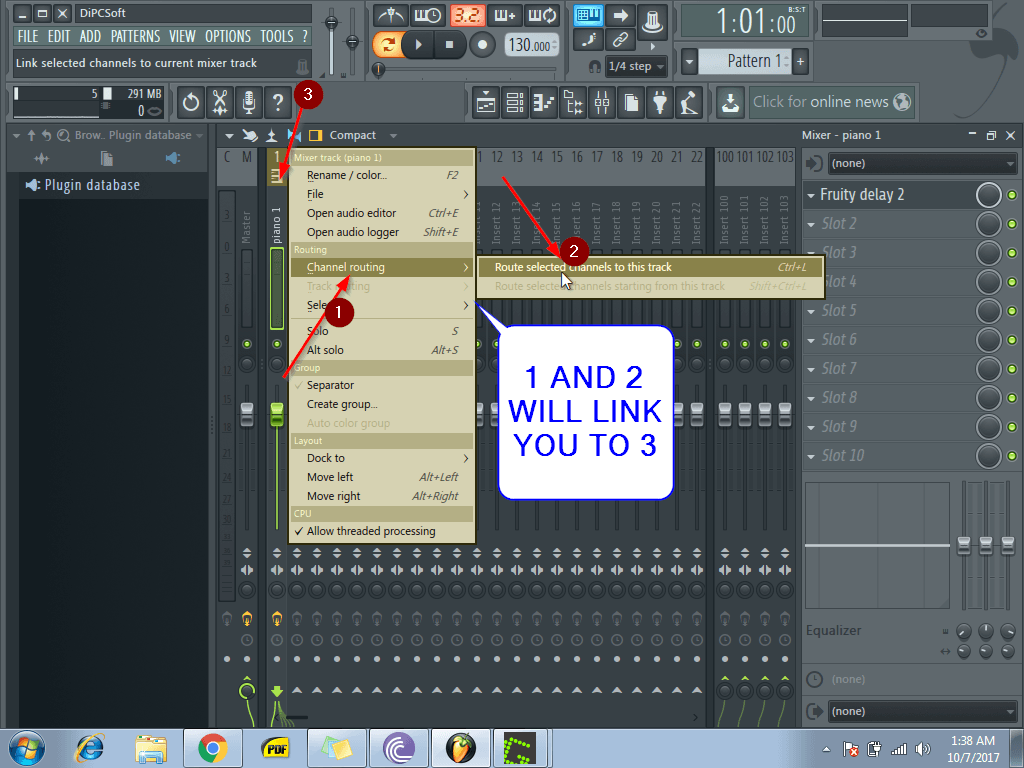Click the Windows Start button
The image size is (1024, 768).
(27, 748)
